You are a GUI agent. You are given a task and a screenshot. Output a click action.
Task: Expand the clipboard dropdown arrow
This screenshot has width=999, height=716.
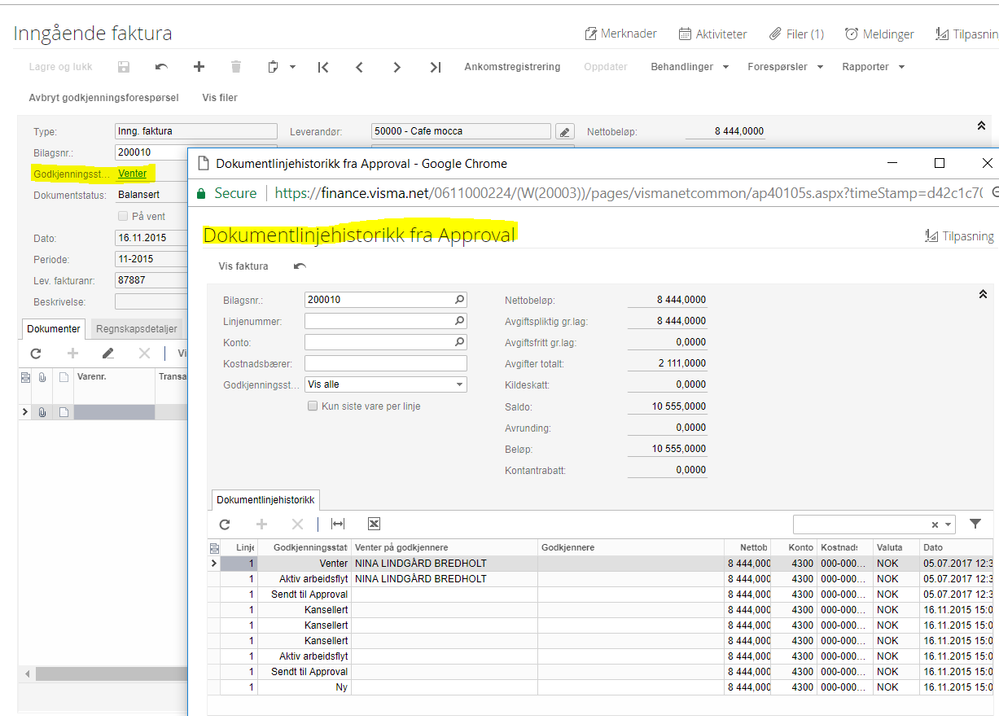click(292, 67)
